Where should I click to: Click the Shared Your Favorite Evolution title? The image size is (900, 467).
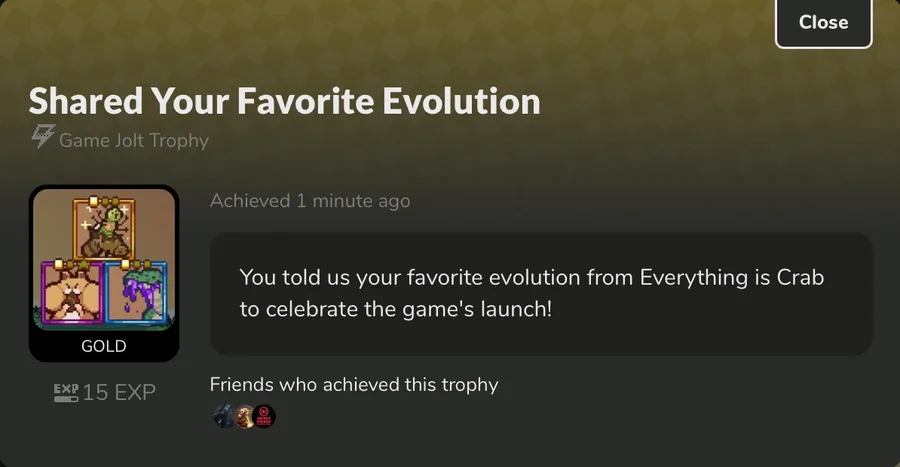285,101
